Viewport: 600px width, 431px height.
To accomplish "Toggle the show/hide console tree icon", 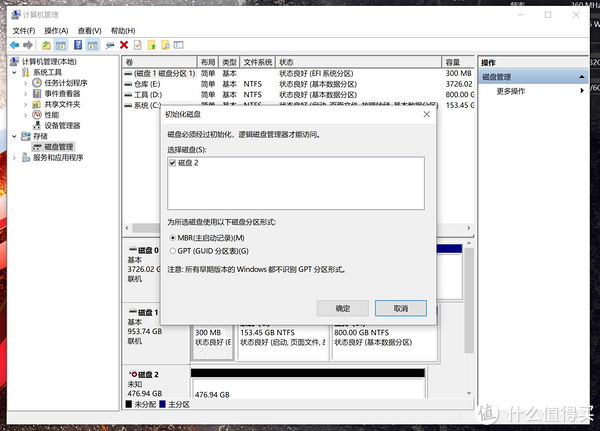I will tap(60, 45).
